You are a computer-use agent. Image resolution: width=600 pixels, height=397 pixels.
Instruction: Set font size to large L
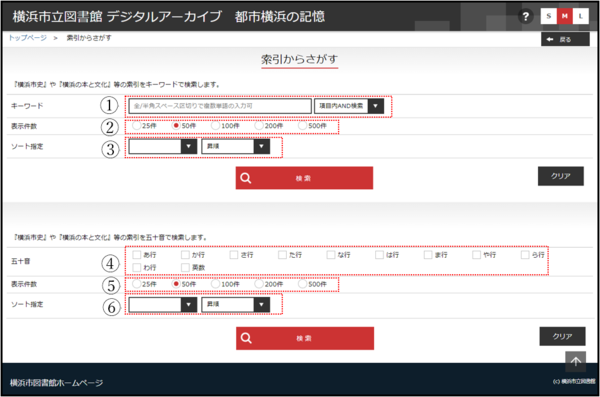click(580, 16)
